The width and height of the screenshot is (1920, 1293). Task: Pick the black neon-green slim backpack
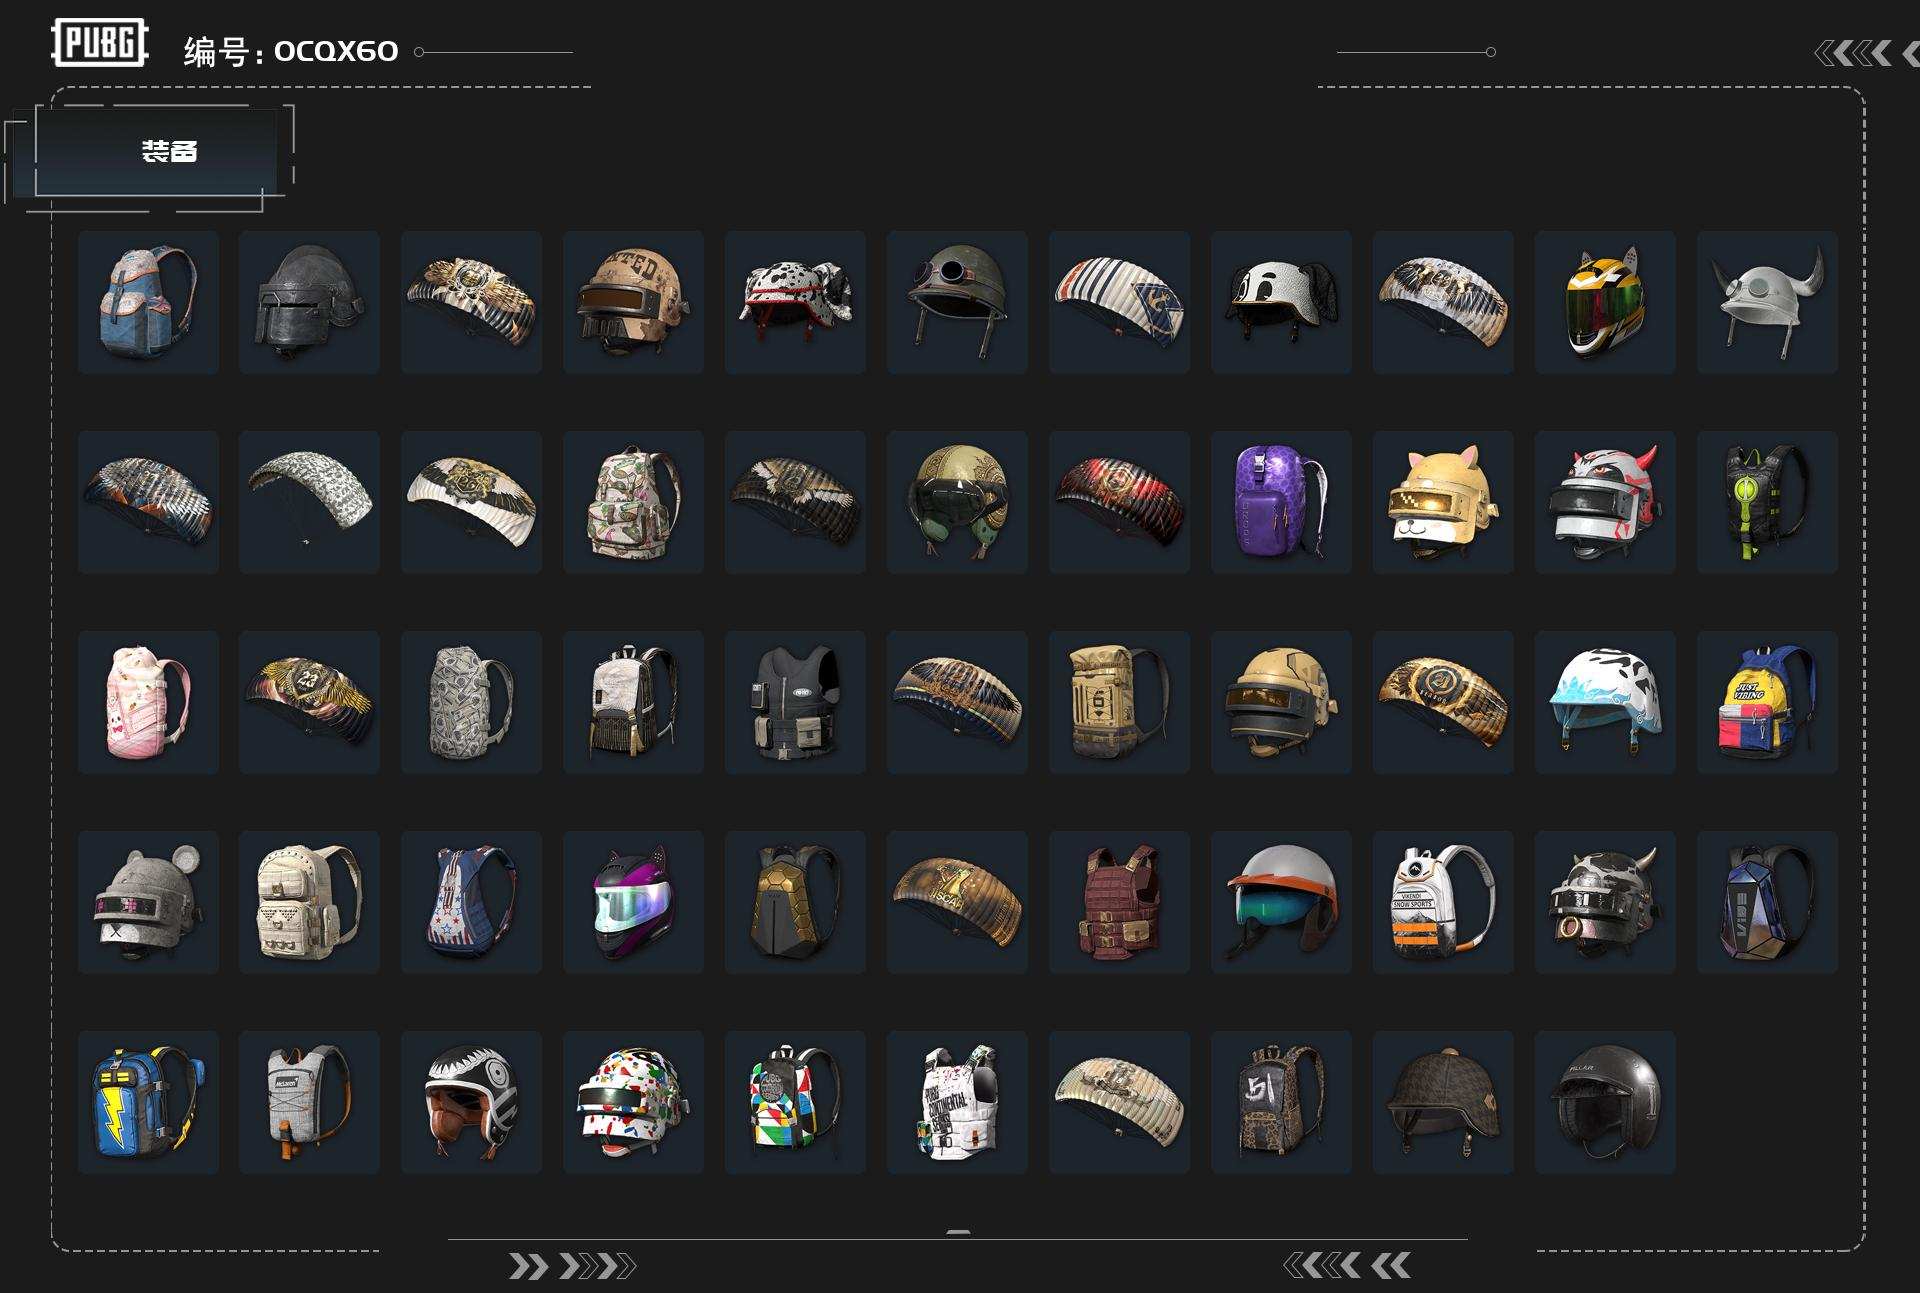click(x=1768, y=502)
